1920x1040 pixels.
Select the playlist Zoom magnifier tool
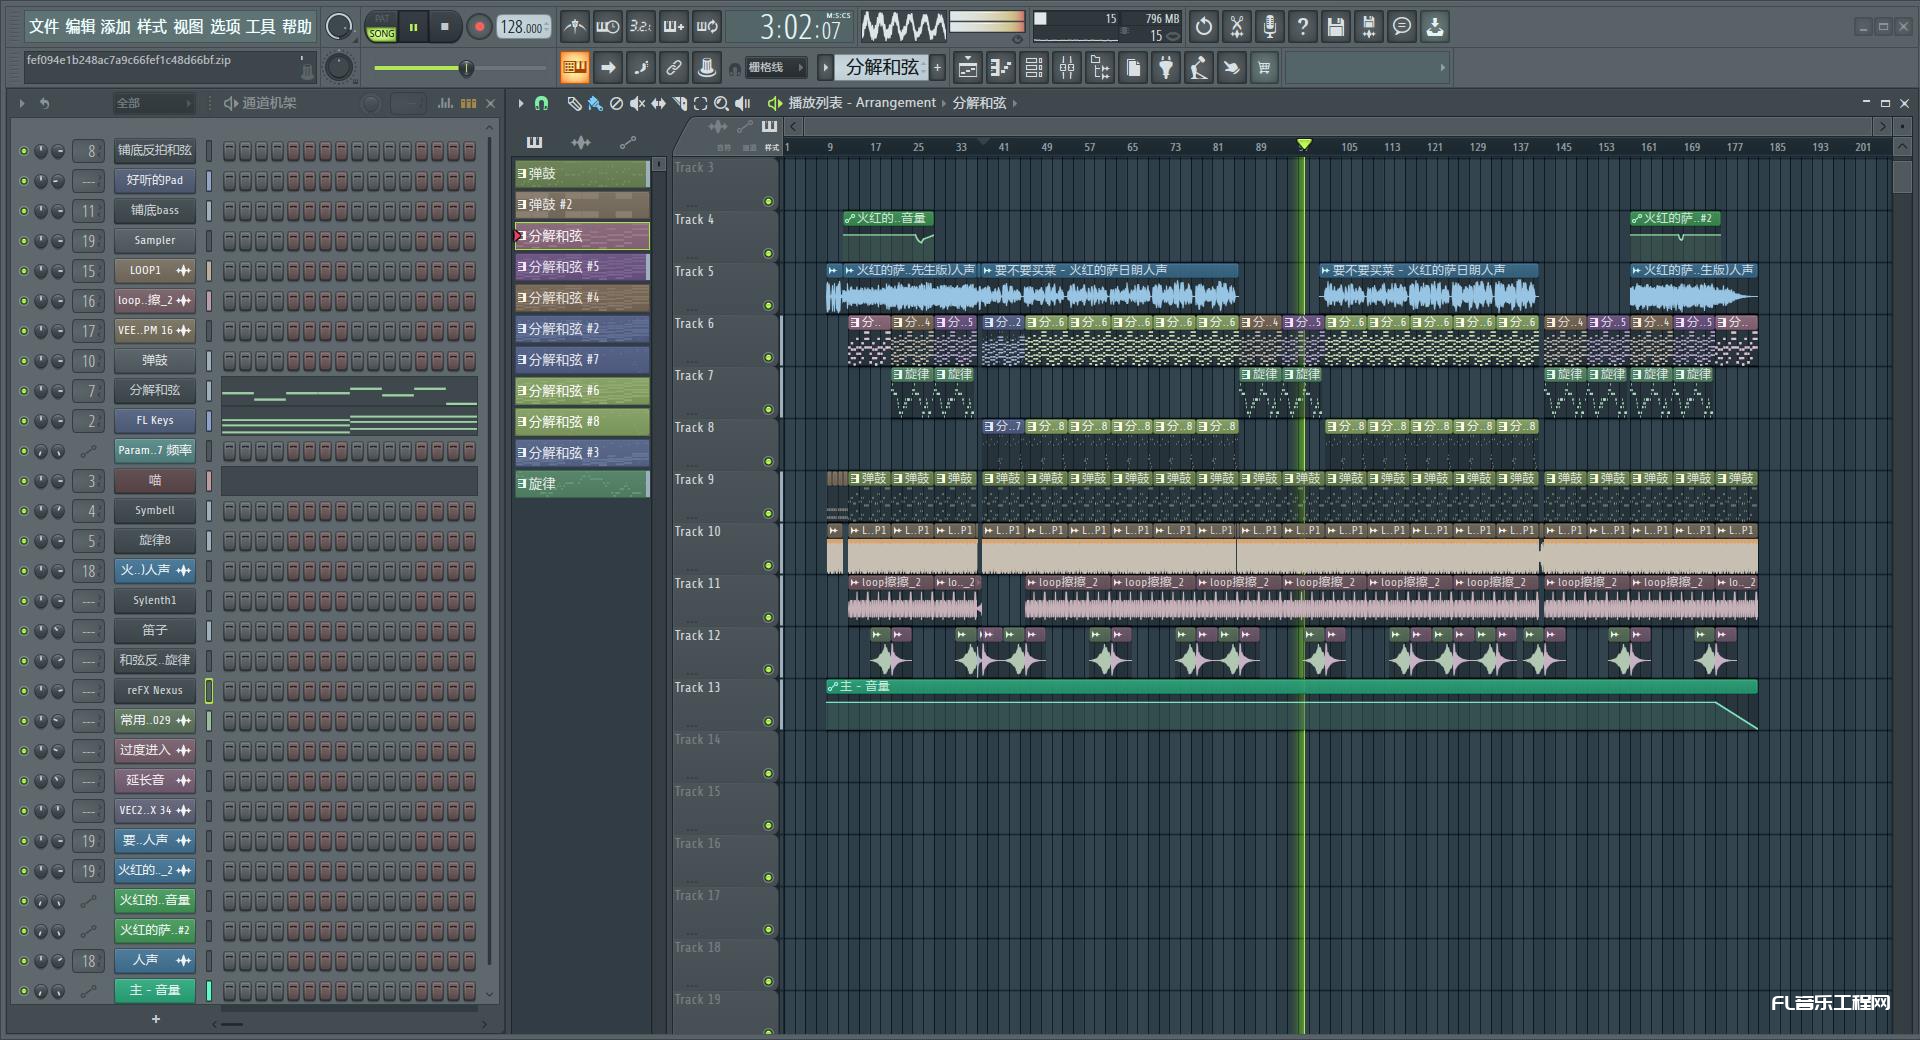721,103
